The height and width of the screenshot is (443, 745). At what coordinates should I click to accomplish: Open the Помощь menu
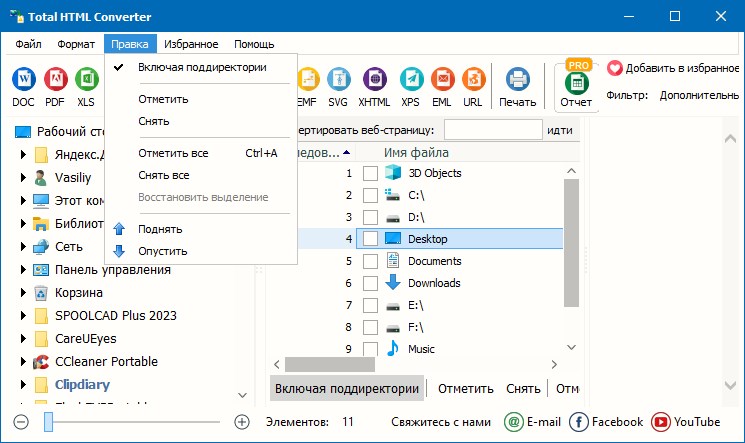click(254, 44)
